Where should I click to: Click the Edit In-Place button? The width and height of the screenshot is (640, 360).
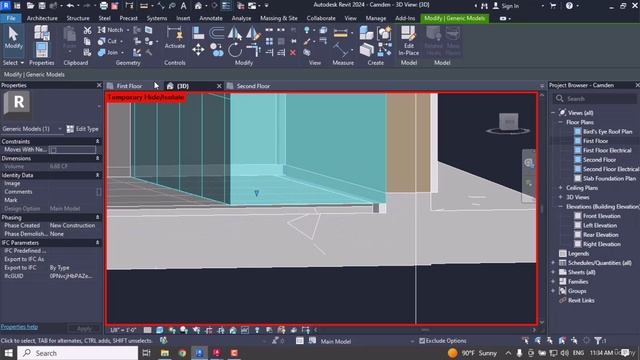(x=409, y=40)
